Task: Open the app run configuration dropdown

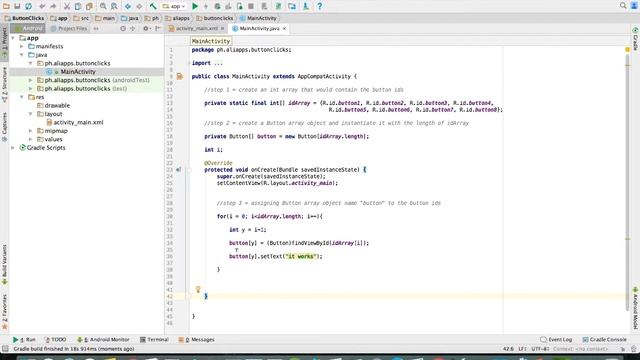Action: tap(174, 6)
